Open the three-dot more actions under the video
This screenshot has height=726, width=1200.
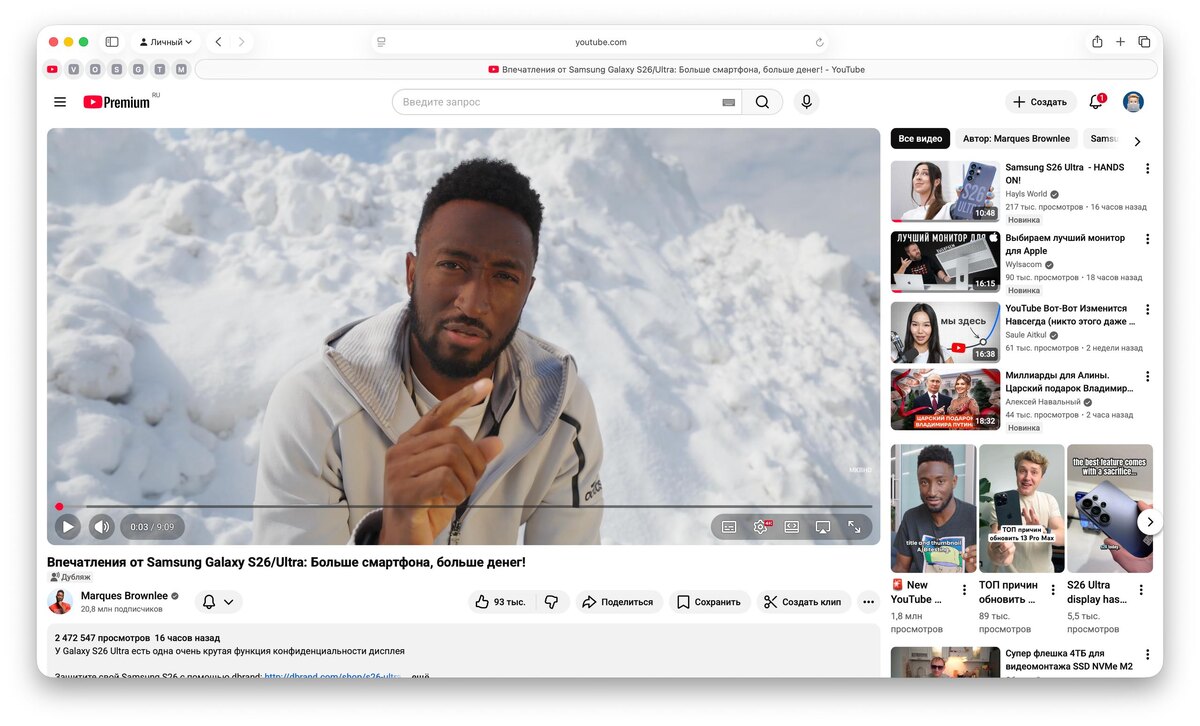[868, 602]
